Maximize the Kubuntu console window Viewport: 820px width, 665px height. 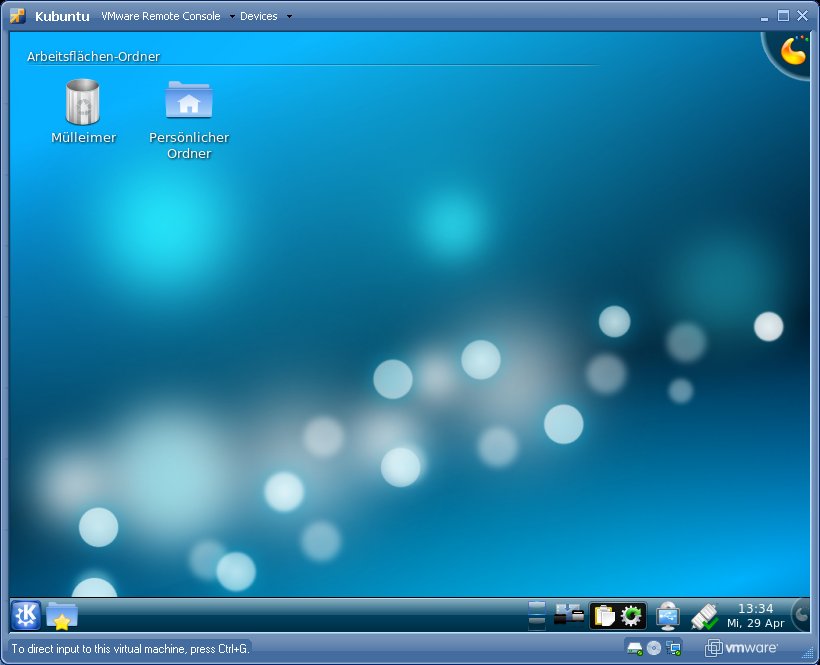click(x=783, y=16)
